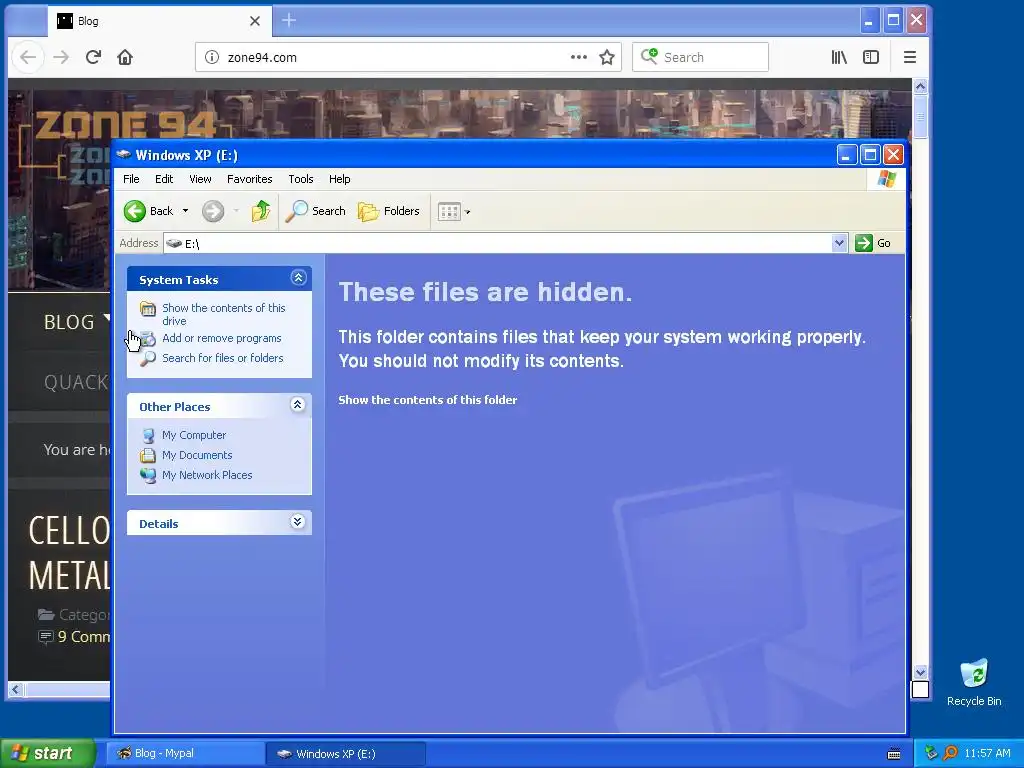Click the Go button beside address

873,243
